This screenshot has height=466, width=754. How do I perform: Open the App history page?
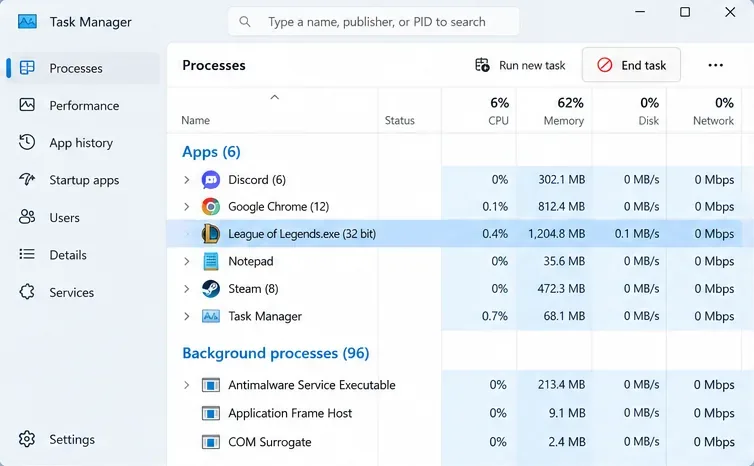coord(83,143)
